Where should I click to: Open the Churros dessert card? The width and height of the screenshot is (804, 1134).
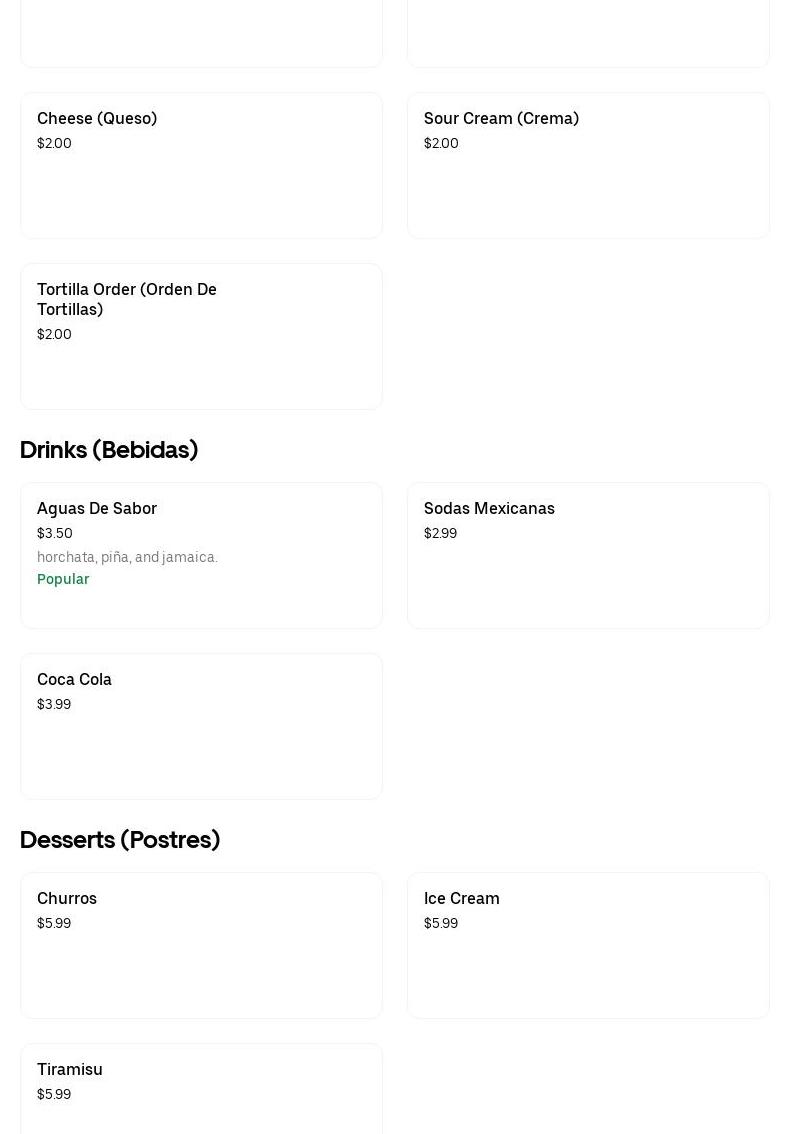(201, 946)
